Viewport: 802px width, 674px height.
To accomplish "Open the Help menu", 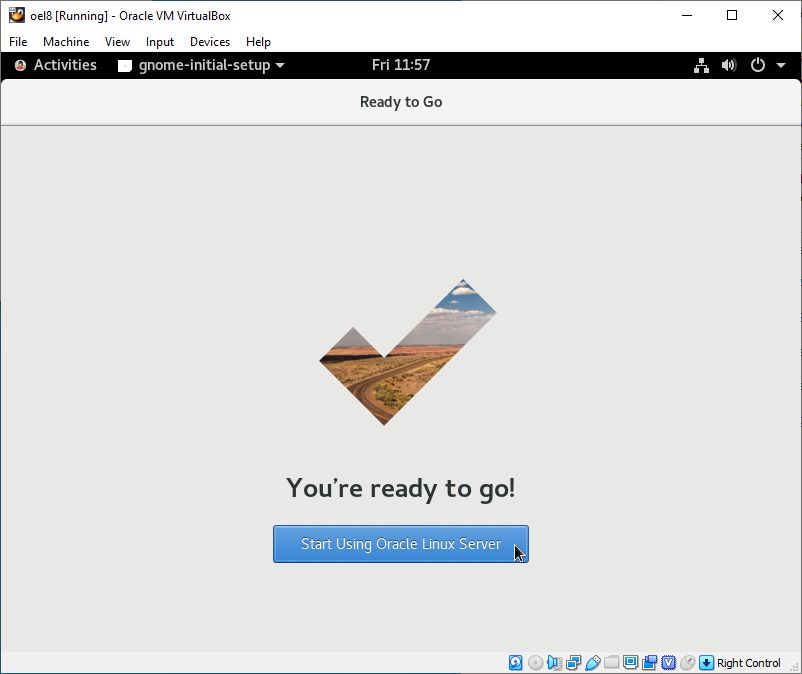I will pyautogui.click(x=258, y=42).
